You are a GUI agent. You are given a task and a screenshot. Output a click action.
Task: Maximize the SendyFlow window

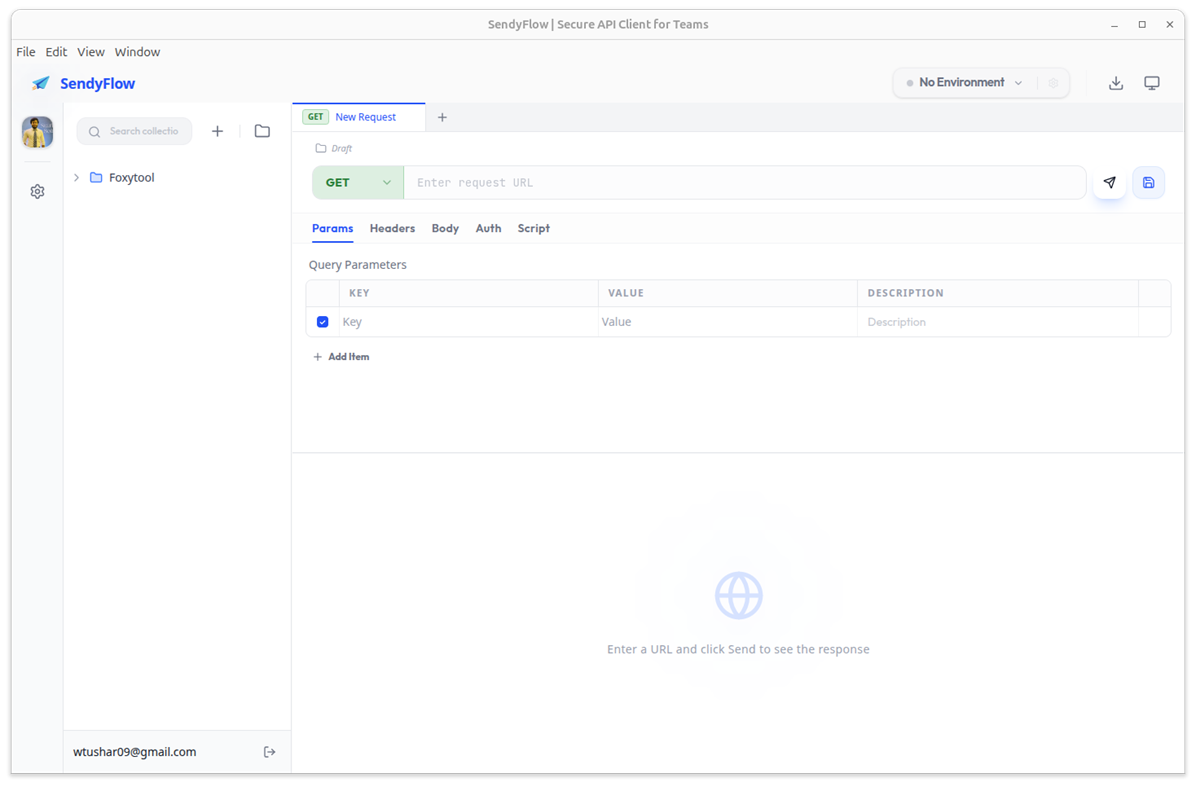coord(1142,24)
